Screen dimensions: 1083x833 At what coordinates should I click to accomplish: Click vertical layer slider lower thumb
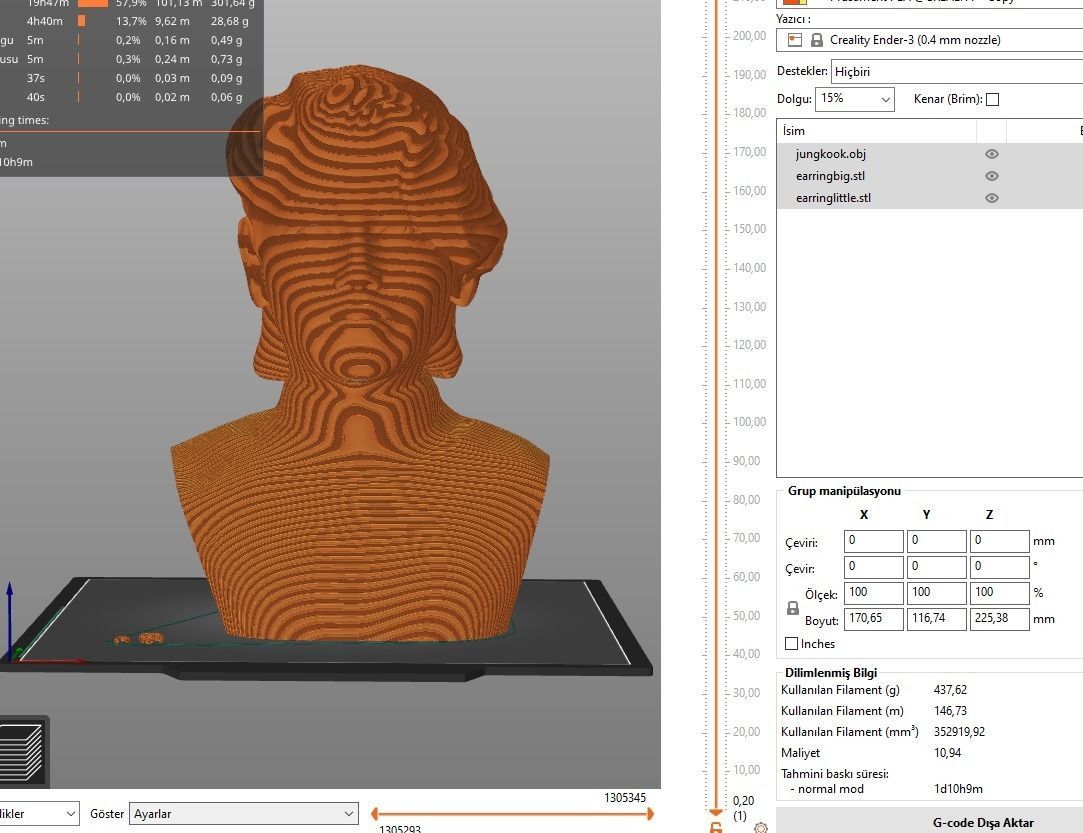[716, 812]
